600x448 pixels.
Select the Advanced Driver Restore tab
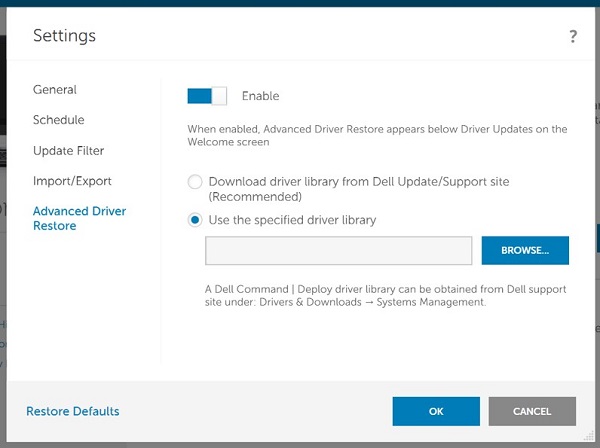pos(79,218)
